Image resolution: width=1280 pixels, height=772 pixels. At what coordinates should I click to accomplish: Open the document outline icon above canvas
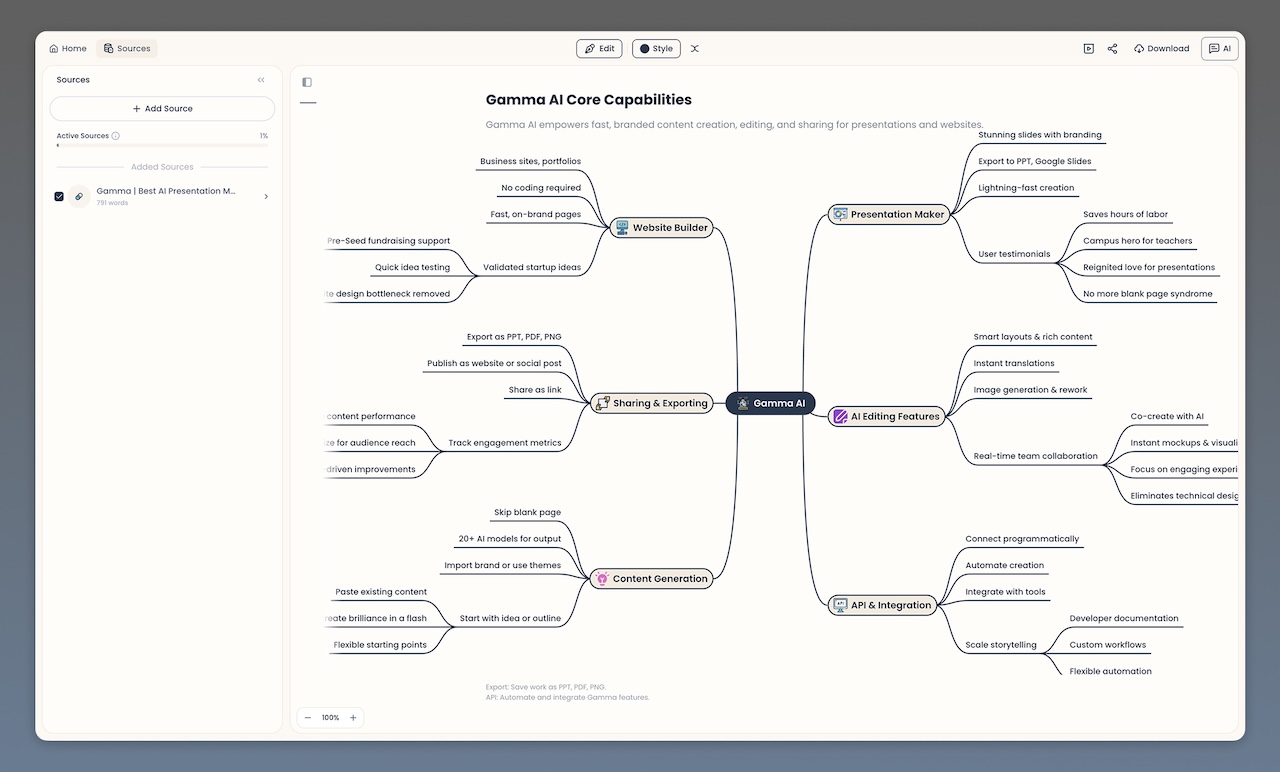306,82
